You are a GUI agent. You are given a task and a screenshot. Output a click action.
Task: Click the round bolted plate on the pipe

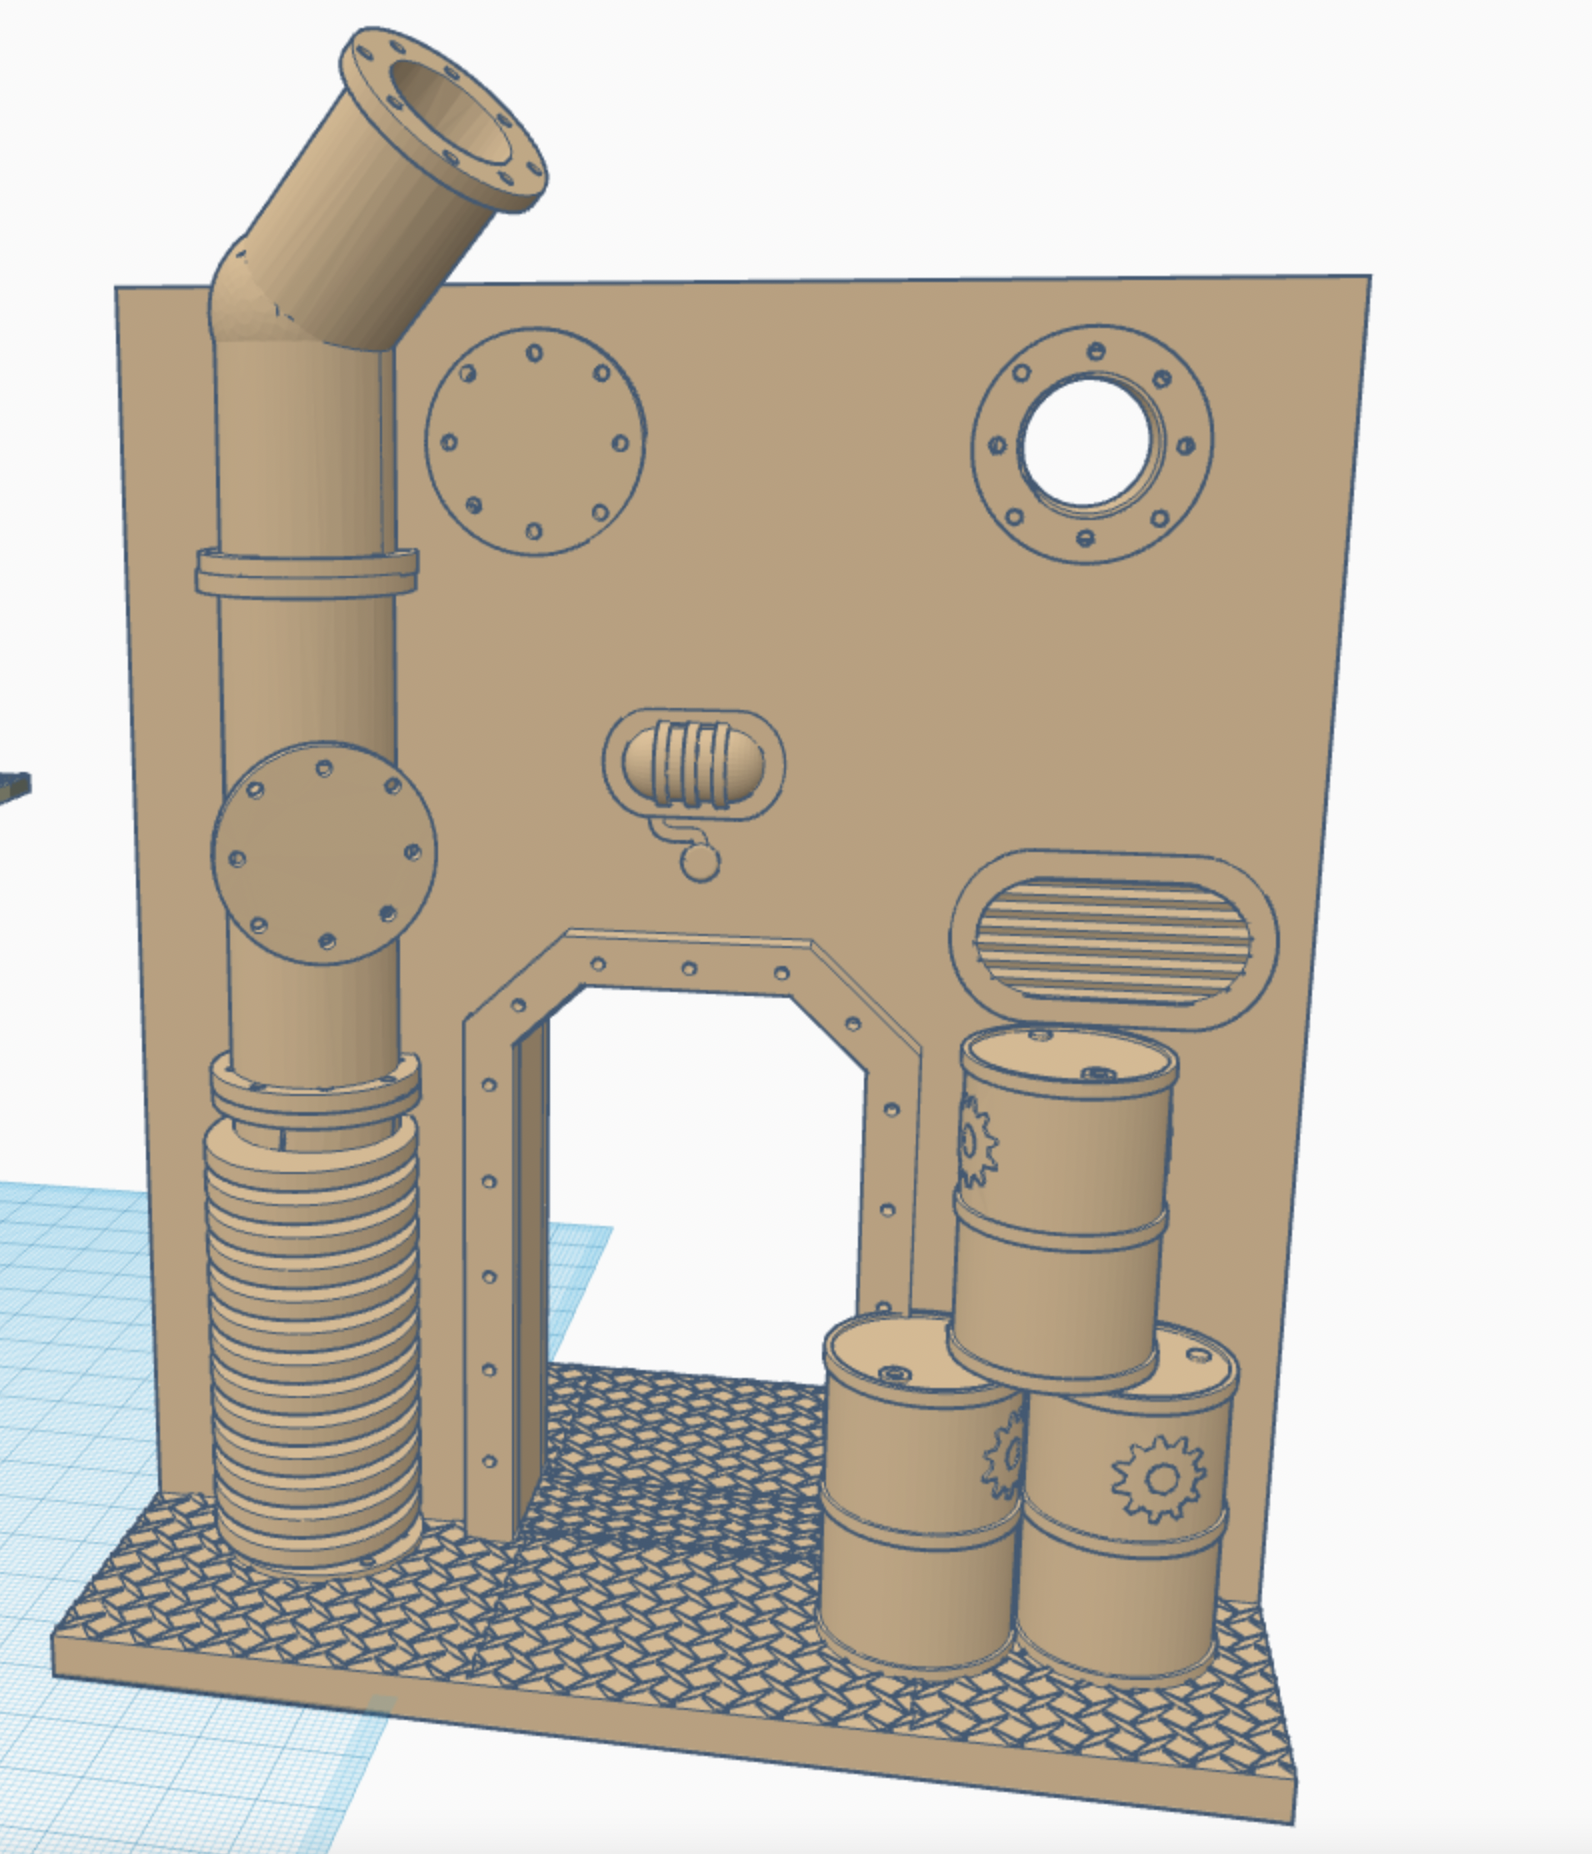[323, 852]
